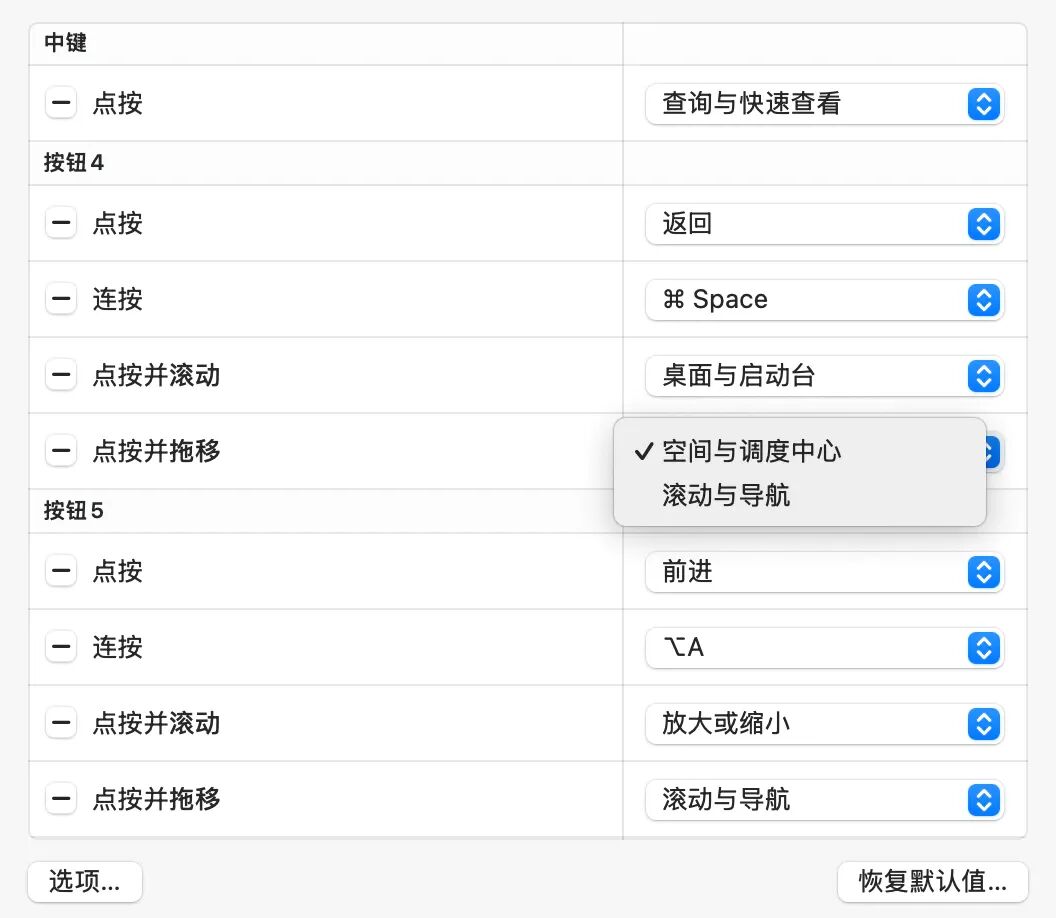Remove 点按并滚动 gesture under 按钮 5
The height and width of the screenshot is (918, 1056).
point(61,723)
